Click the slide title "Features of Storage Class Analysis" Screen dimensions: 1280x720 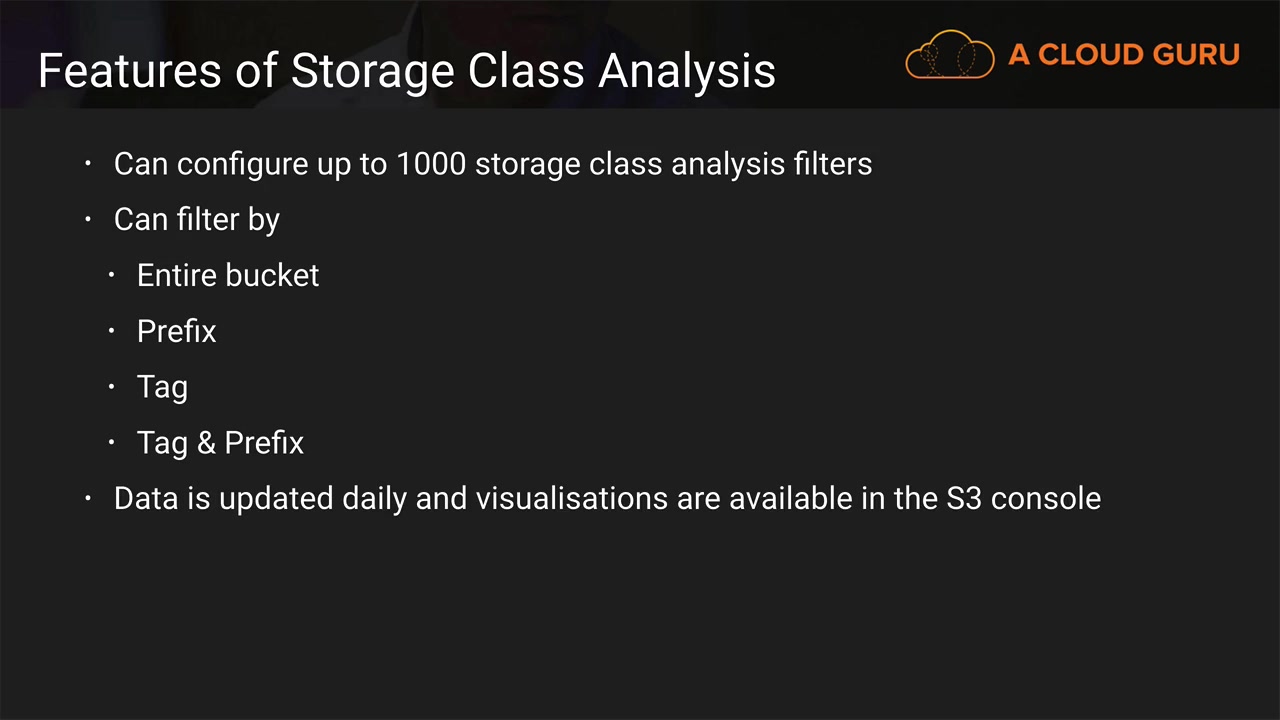coord(406,71)
